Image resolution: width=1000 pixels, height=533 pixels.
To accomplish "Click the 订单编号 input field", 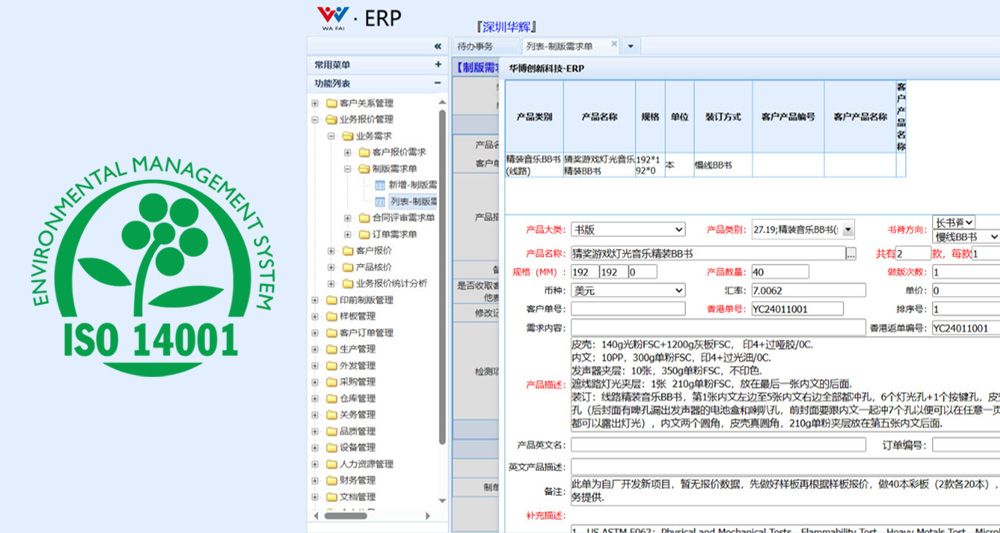I will click(966, 445).
